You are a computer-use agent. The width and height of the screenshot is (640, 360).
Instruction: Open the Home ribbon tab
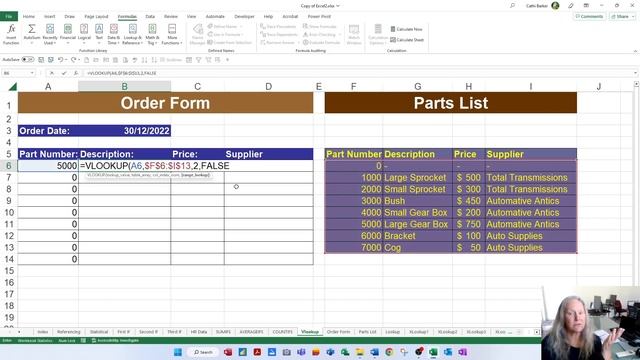click(29, 16)
